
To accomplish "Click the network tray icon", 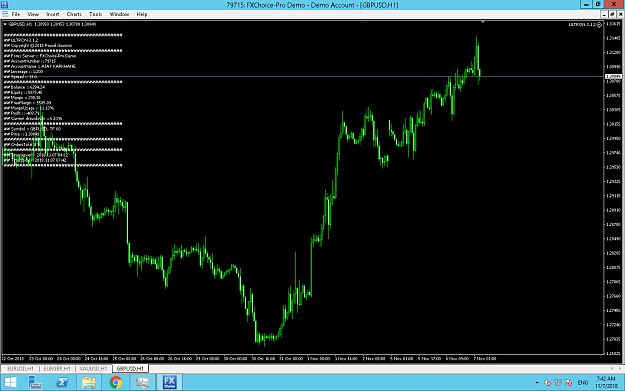I will [x=558, y=383].
